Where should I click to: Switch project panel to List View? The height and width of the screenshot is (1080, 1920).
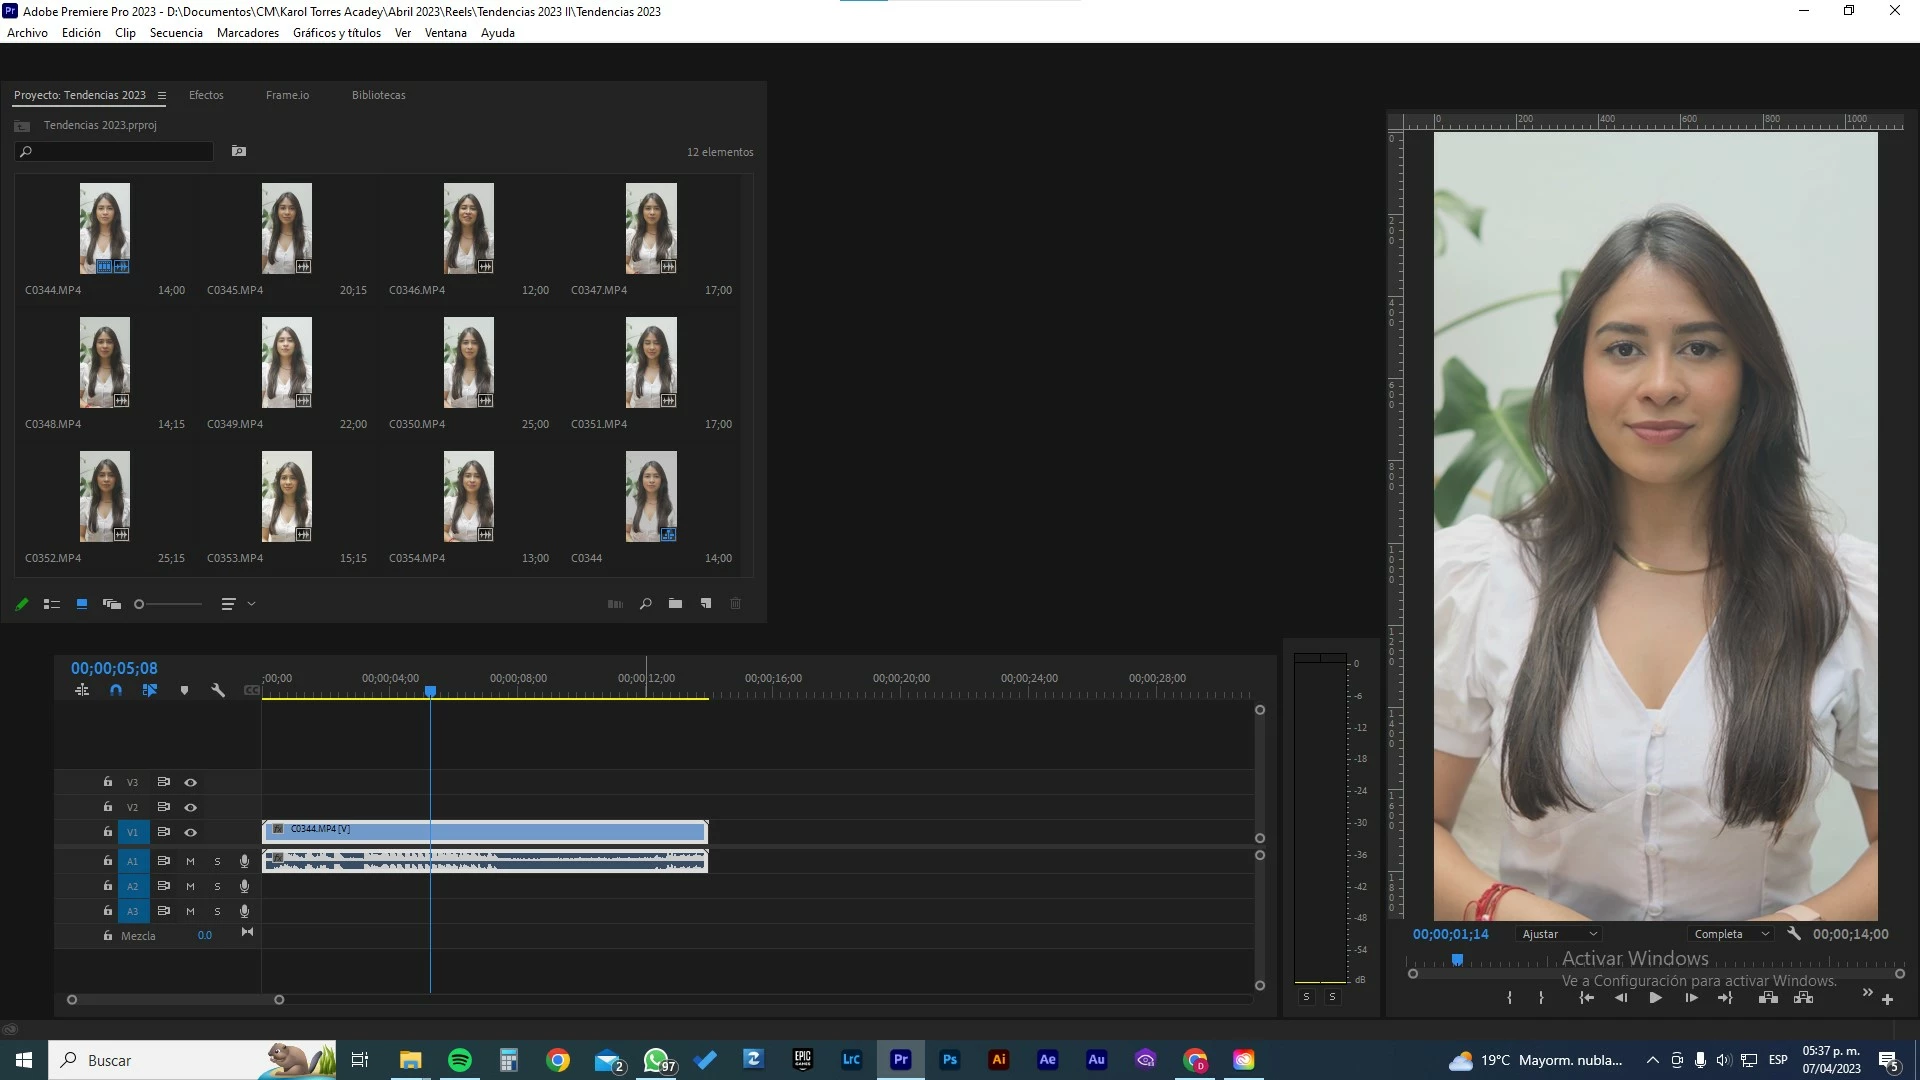[x=52, y=604]
